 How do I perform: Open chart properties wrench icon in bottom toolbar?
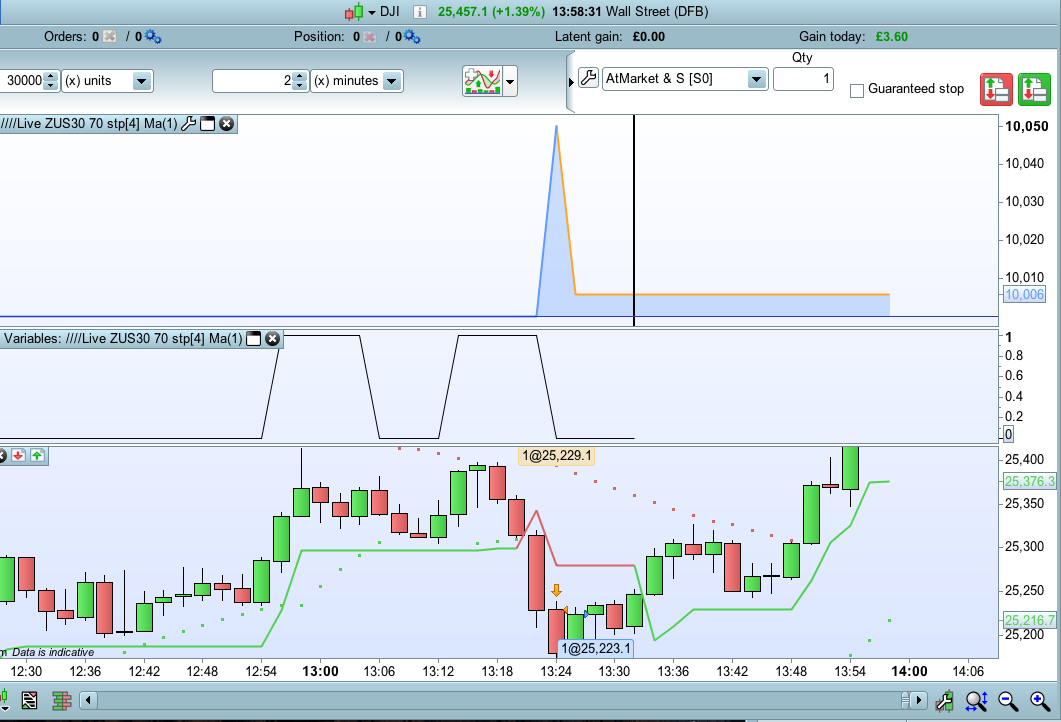(x=945, y=701)
